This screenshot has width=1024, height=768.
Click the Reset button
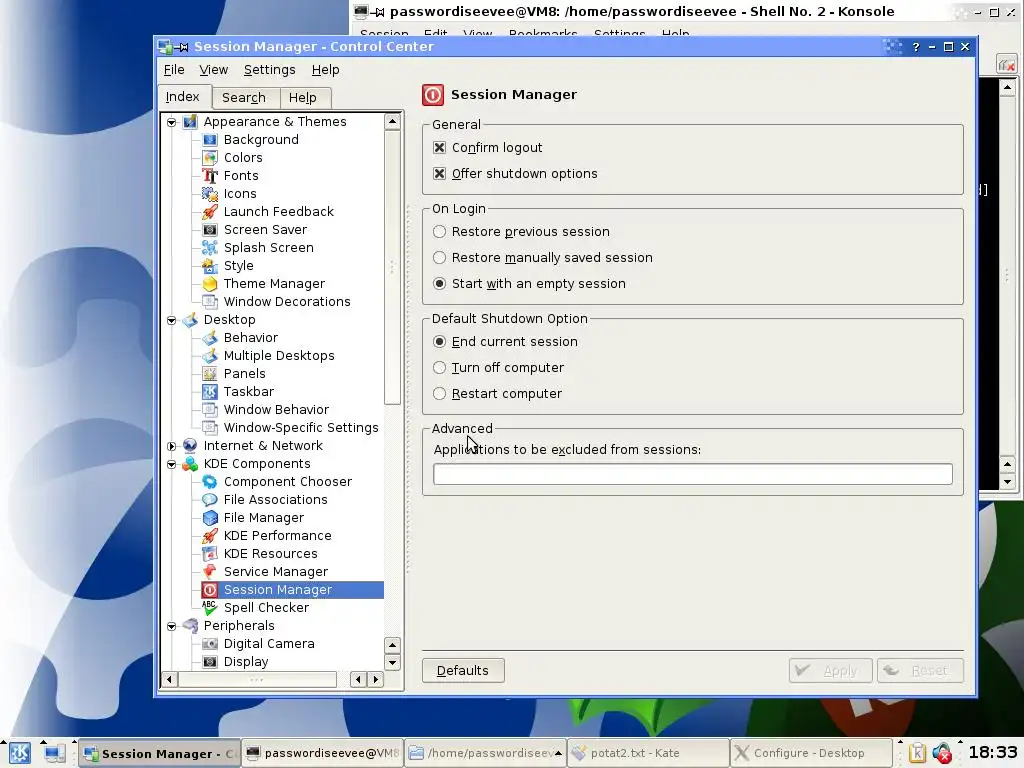(x=920, y=671)
